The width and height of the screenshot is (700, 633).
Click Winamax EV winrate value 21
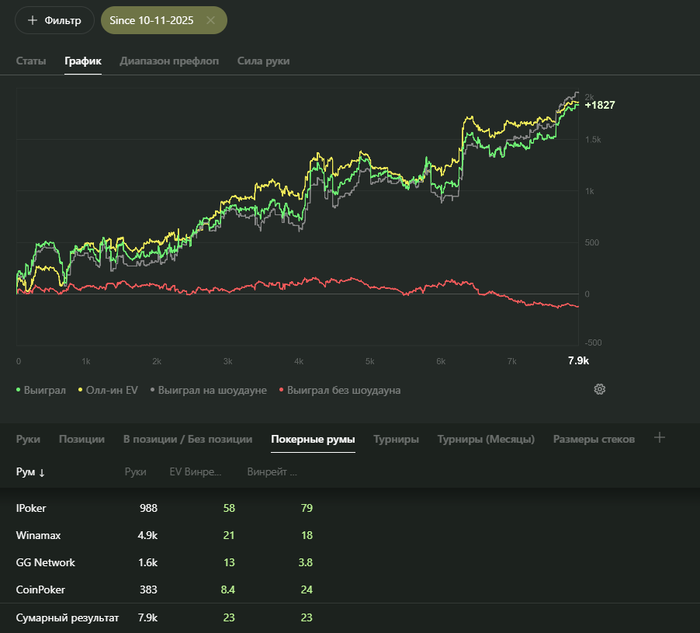(229, 535)
